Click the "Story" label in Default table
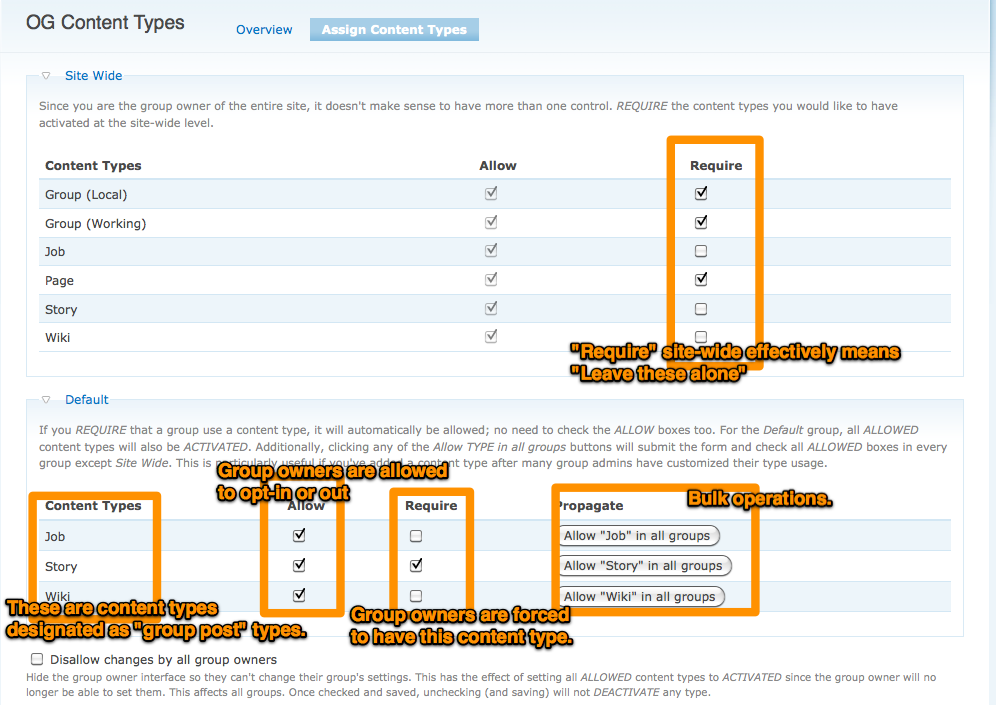 pos(61,567)
